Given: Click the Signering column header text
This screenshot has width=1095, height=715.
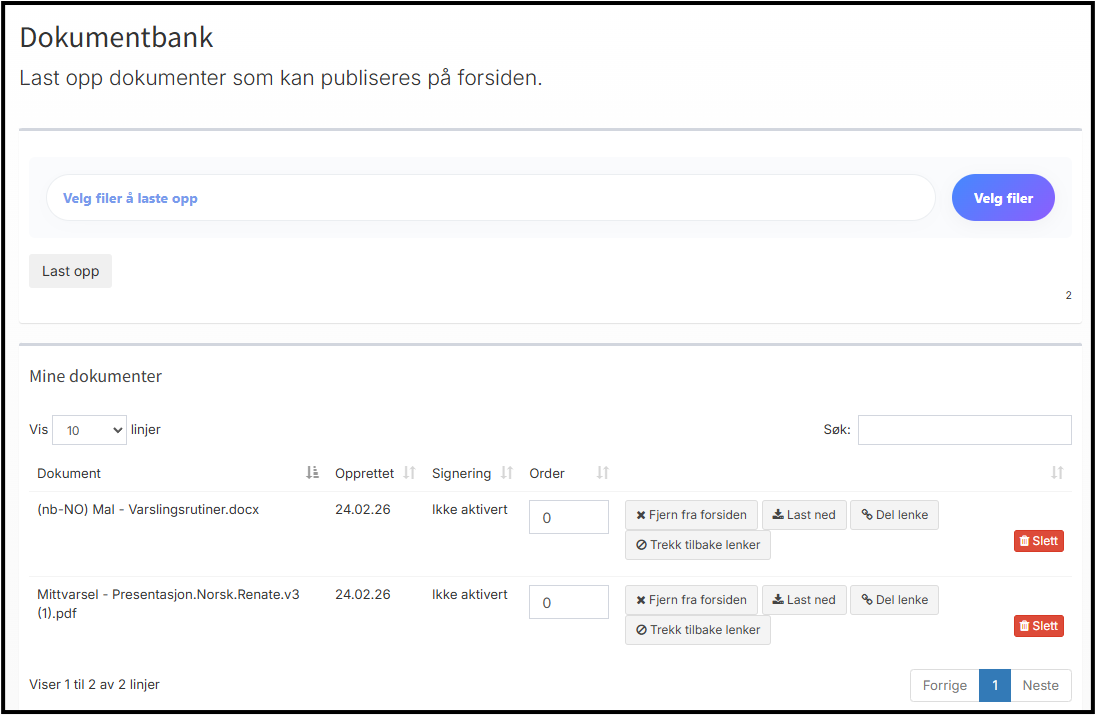Looking at the screenshot, I should pyautogui.click(x=462, y=473).
